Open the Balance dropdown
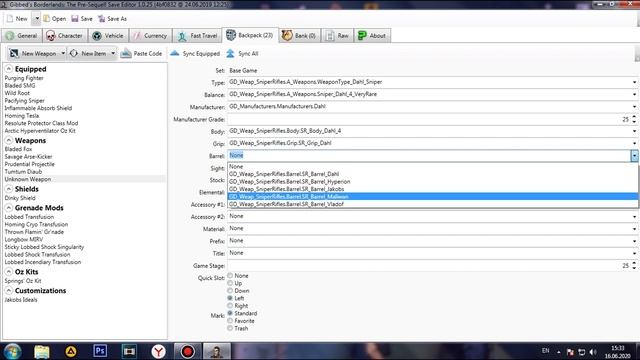Viewport: 640px width, 360px height. tap(634, 94)
